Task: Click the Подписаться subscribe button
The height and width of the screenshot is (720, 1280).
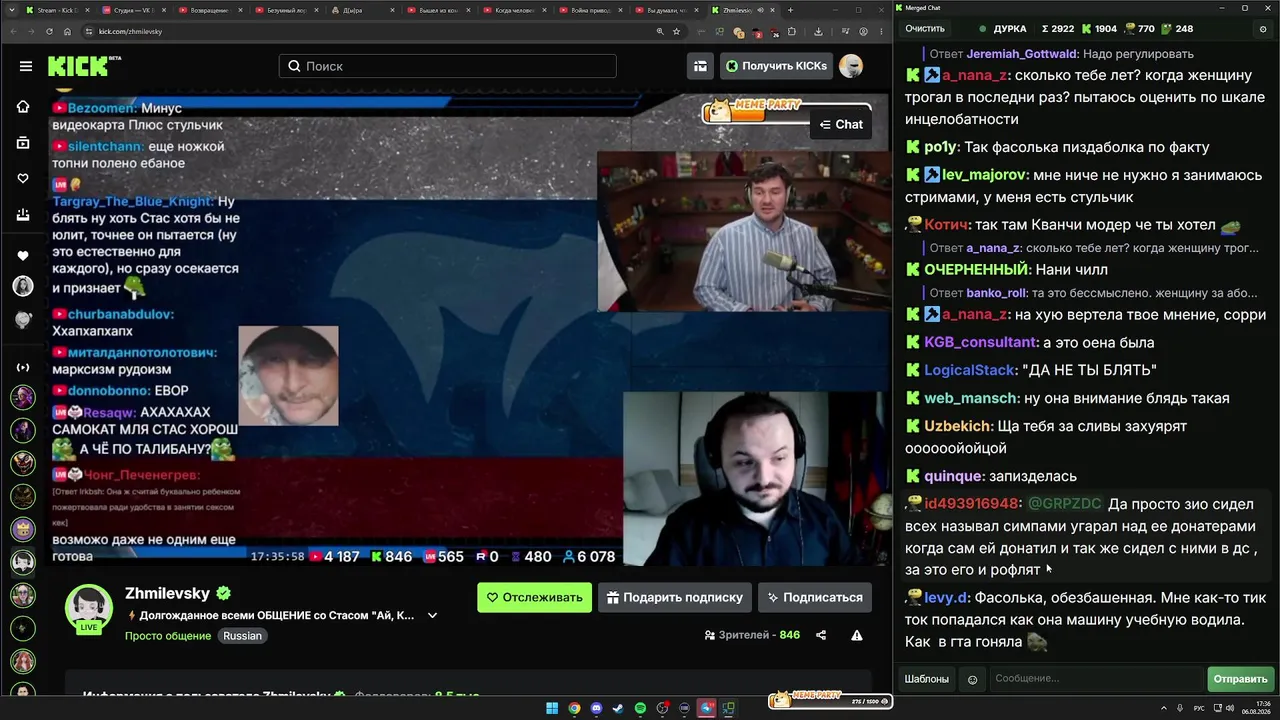Action: [815, 597]
